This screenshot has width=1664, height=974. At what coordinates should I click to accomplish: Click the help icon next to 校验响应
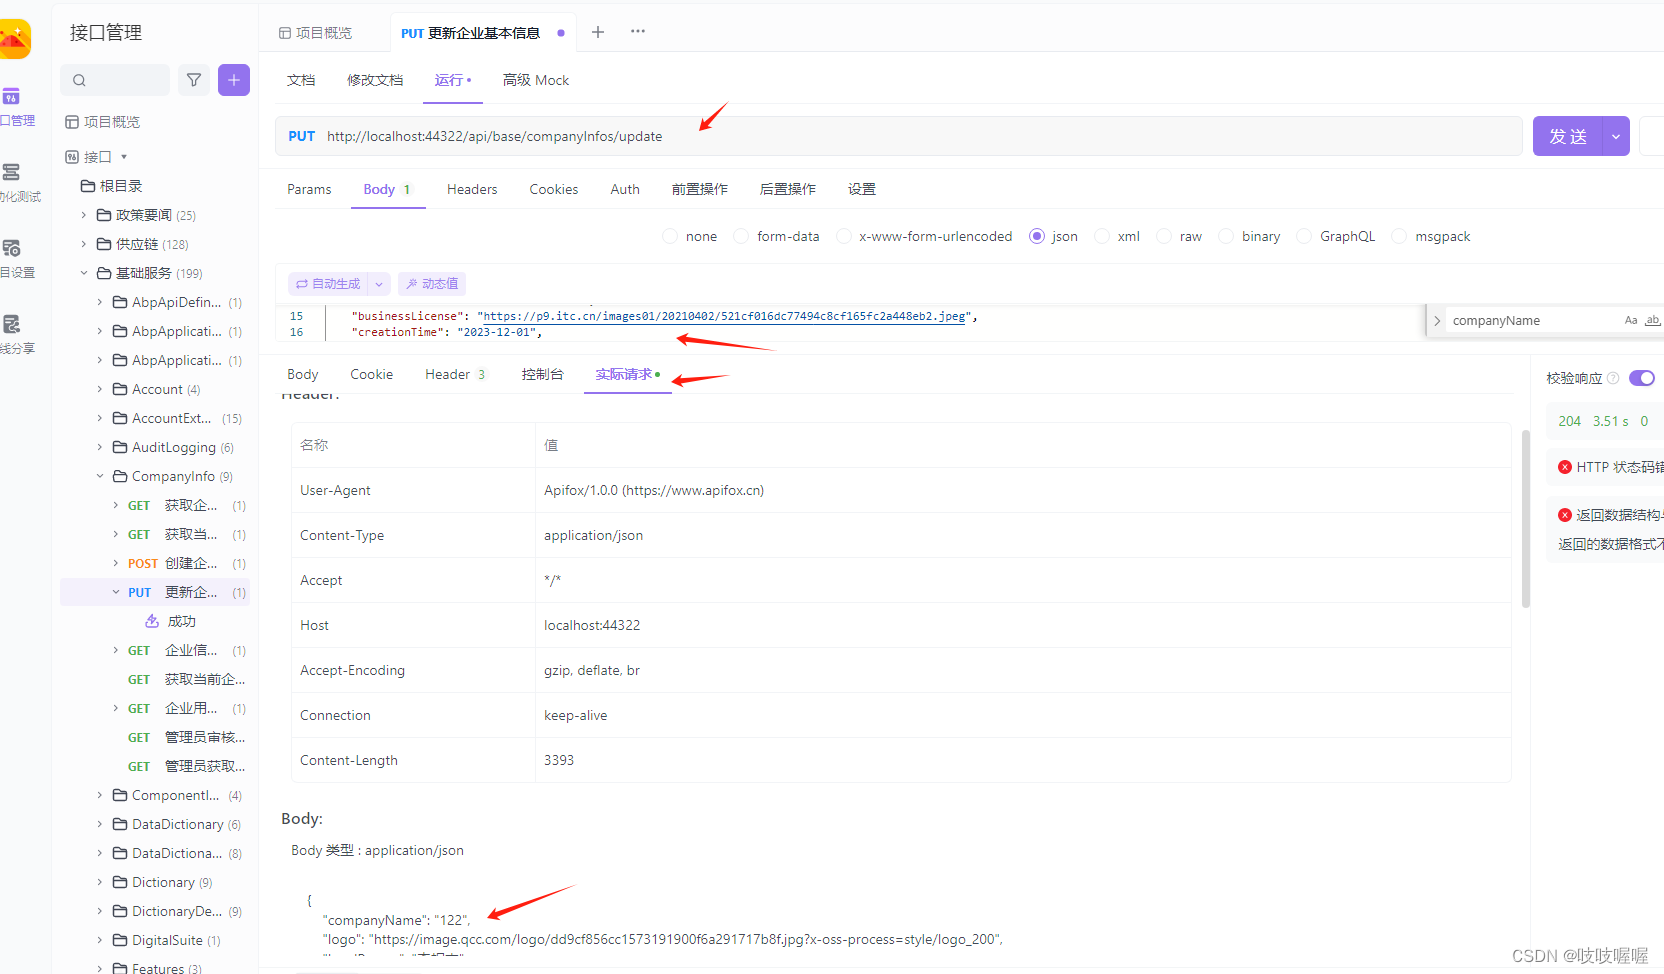pyautogui.click(x=1613, y=378)
